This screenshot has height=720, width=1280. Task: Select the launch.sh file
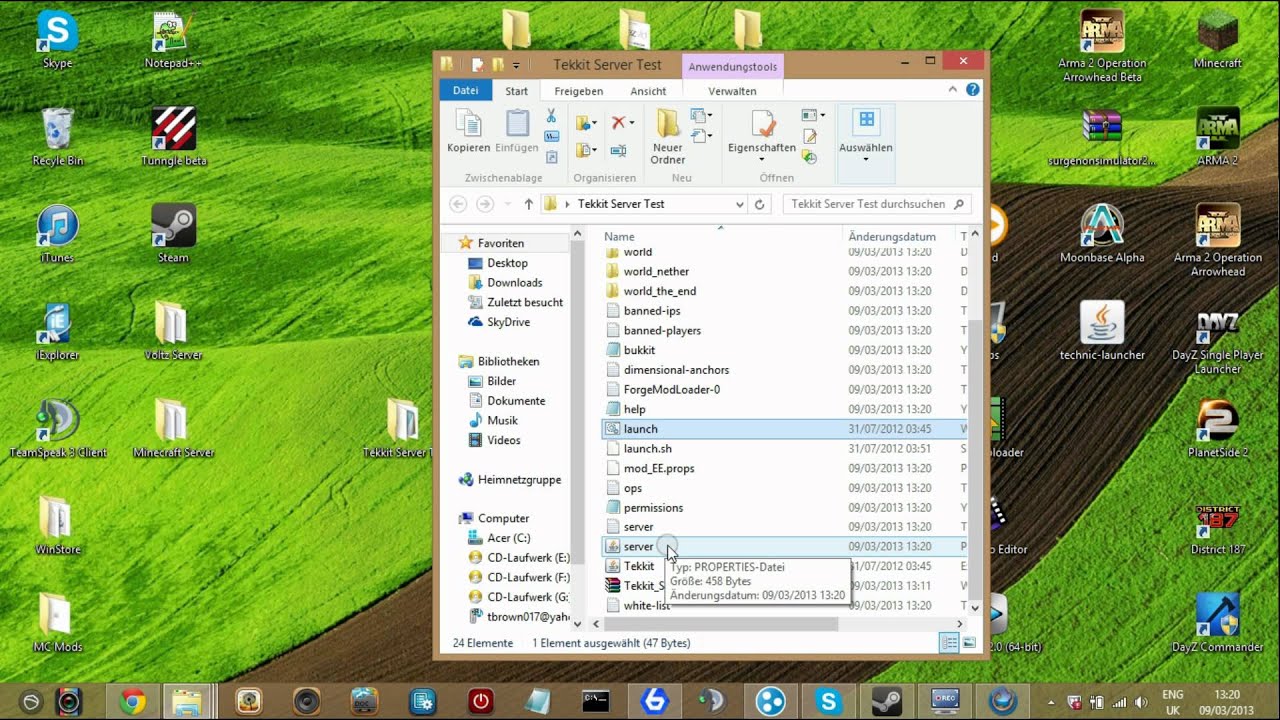coord(647,449)
